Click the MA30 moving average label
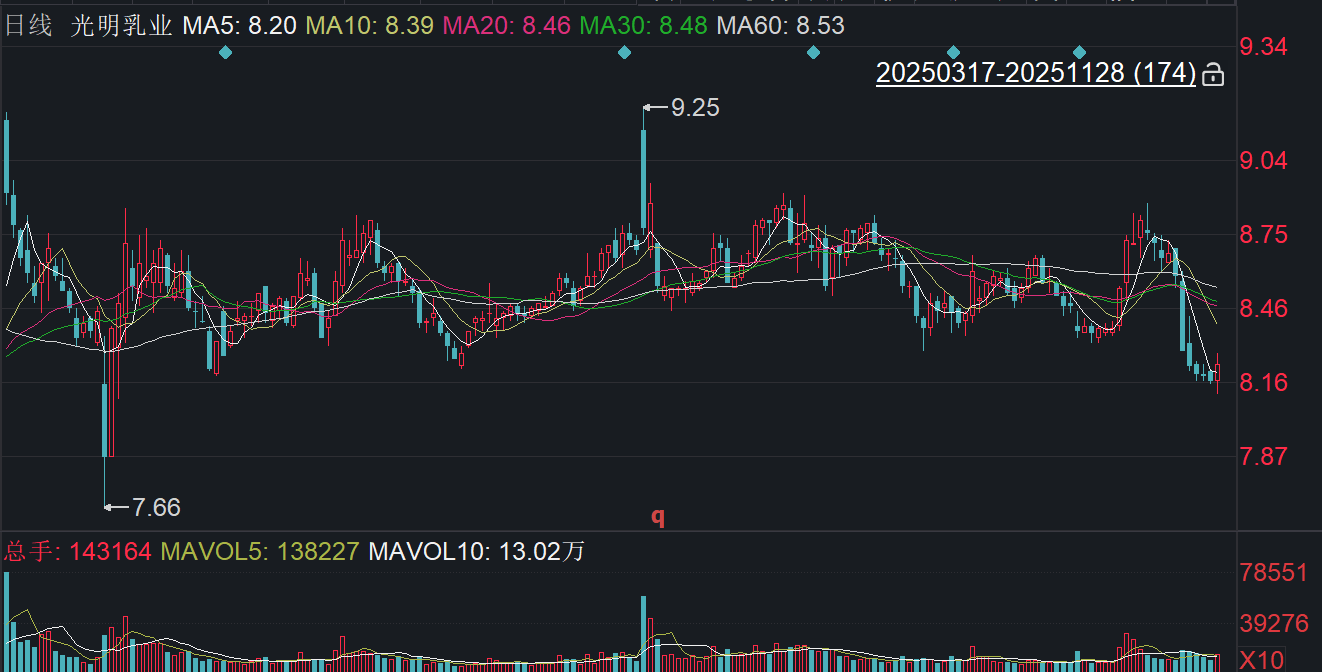The width and height of the screenshot is (1322, 672). (x=645, y=26)
